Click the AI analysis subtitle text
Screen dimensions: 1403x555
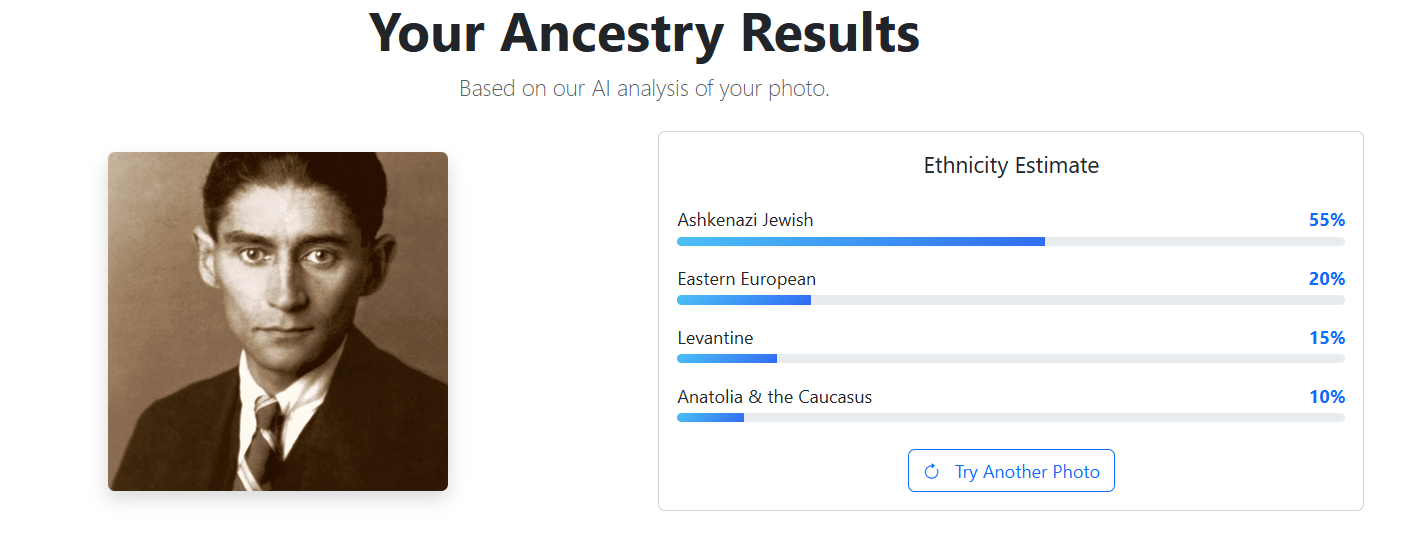click(644, 89)
